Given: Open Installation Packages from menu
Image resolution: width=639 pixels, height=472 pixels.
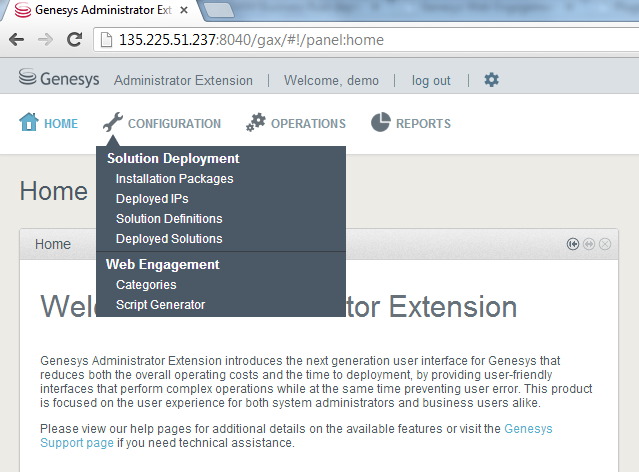Looking at the screenshot, I should tap(174, 179).
